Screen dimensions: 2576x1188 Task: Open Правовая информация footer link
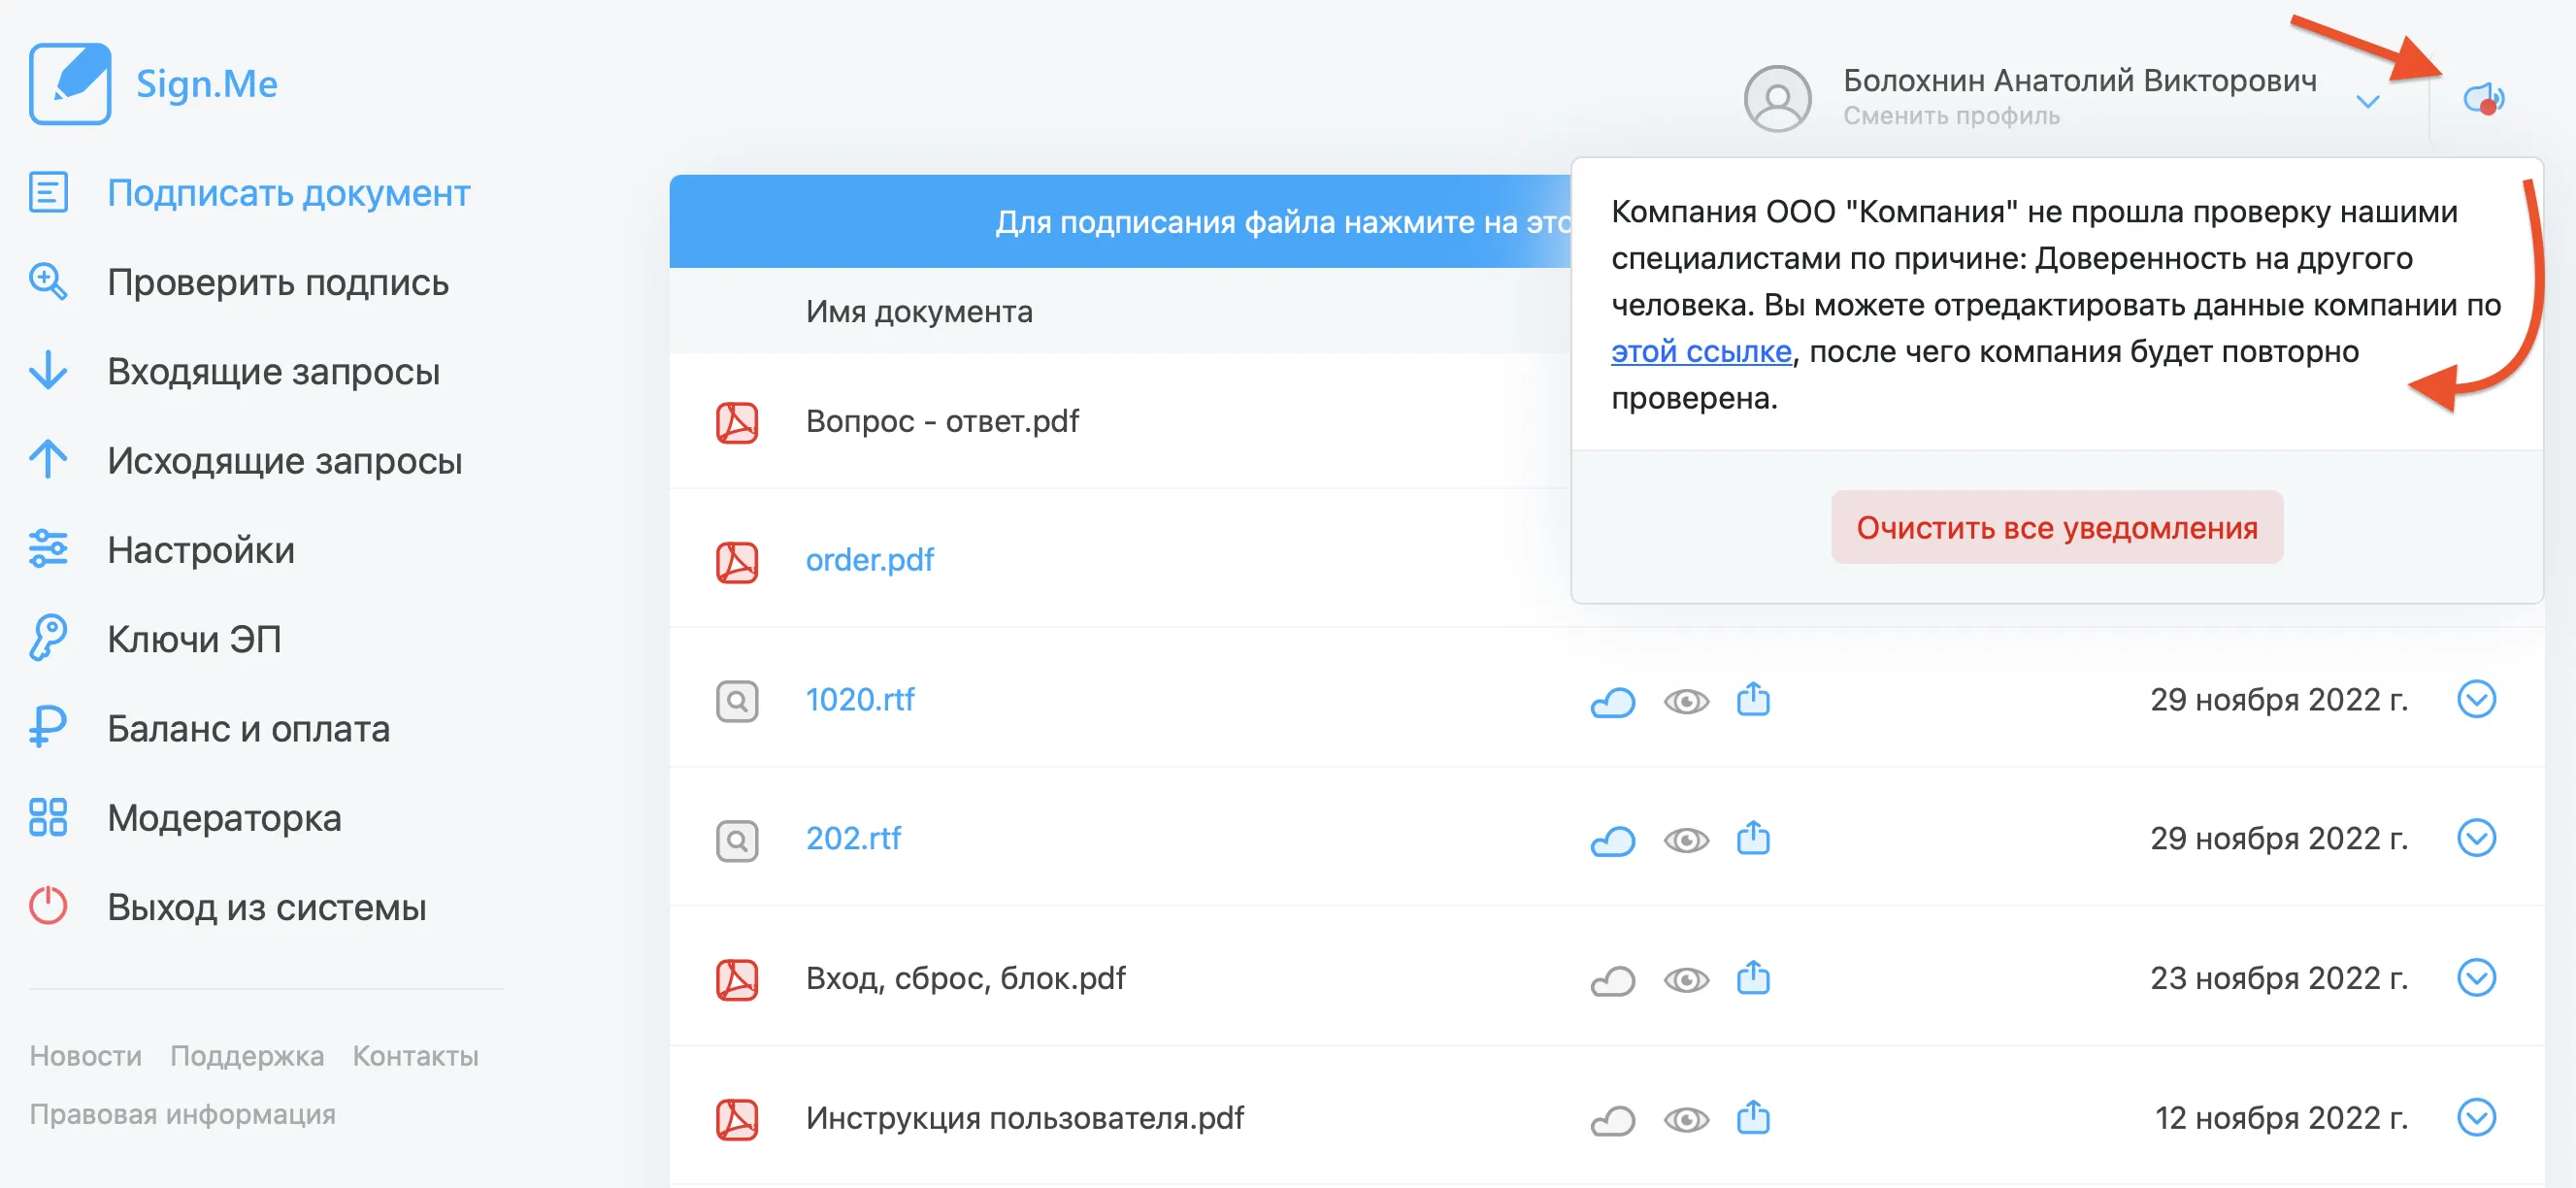pyautogui.click(x=182, y=1114)
